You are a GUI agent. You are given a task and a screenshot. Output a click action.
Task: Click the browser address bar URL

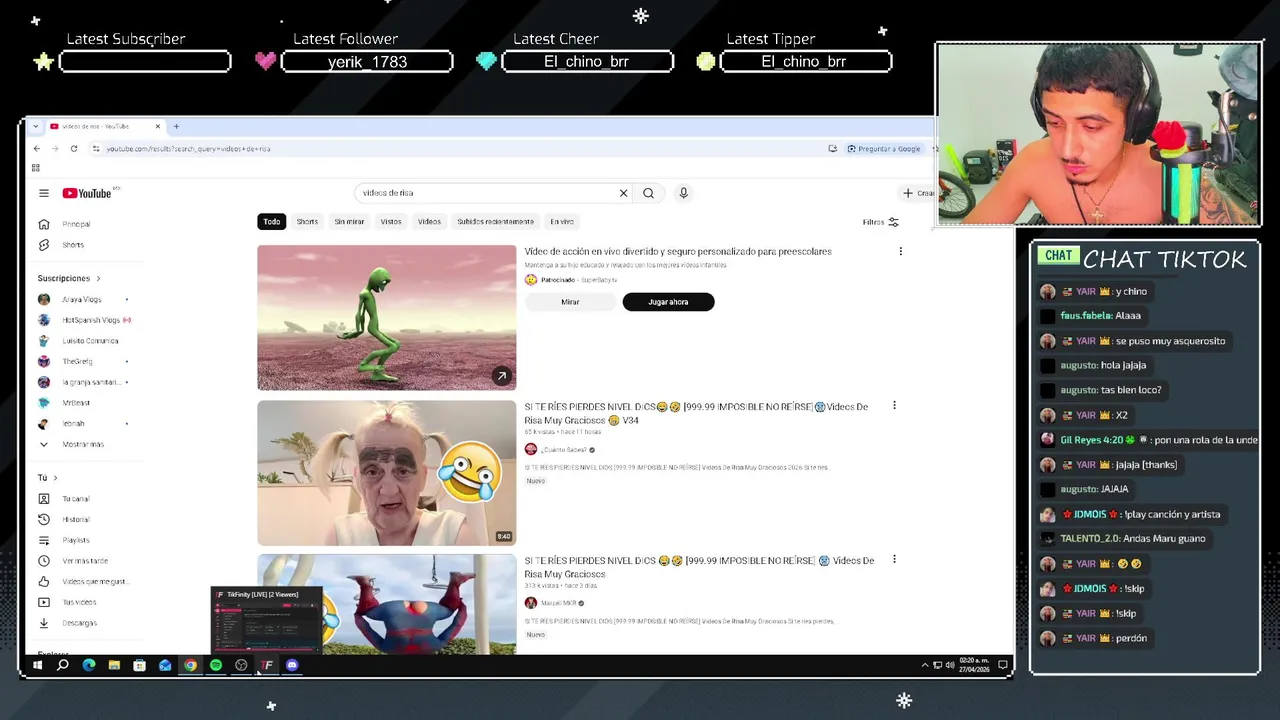click(188, 148)
